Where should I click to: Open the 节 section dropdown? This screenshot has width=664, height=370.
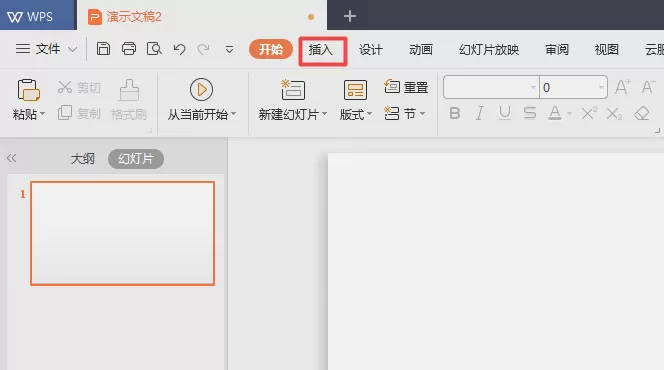click(405, 113)
